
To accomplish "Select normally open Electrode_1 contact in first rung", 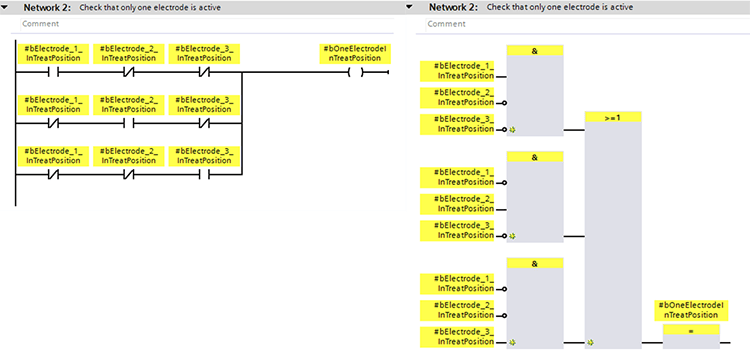I will pyautogui.click(x=53, y=73).
